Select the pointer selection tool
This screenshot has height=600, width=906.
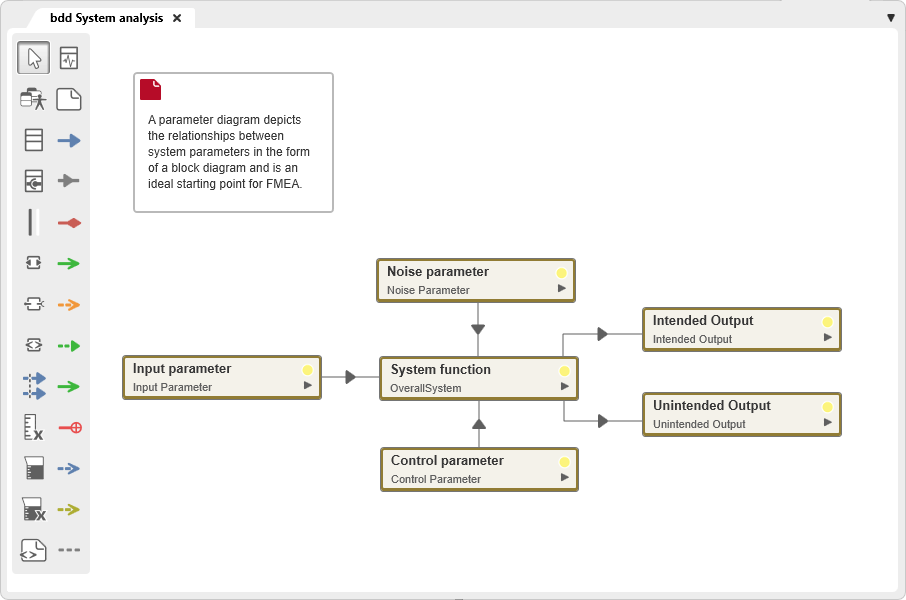(x=34, y=58)
